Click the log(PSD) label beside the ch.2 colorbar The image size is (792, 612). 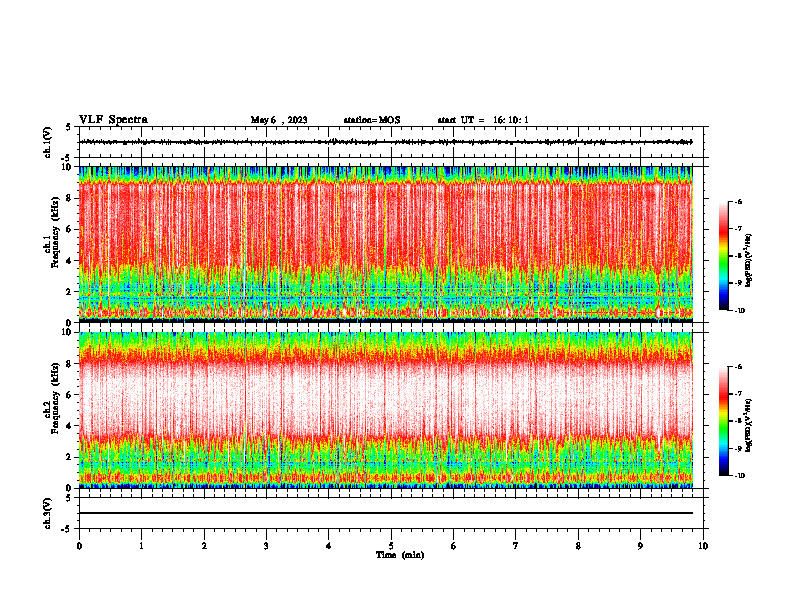749,425
